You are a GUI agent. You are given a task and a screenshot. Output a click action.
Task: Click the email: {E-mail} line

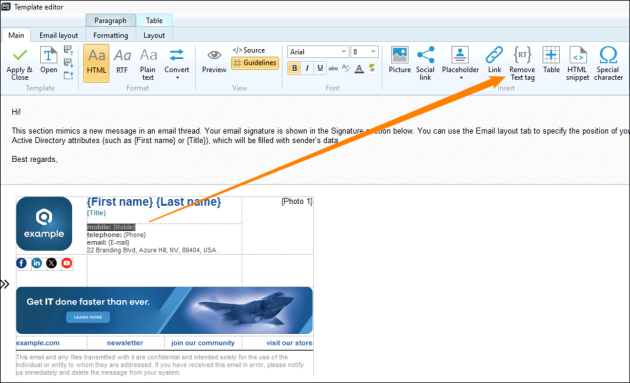[108, 242]
